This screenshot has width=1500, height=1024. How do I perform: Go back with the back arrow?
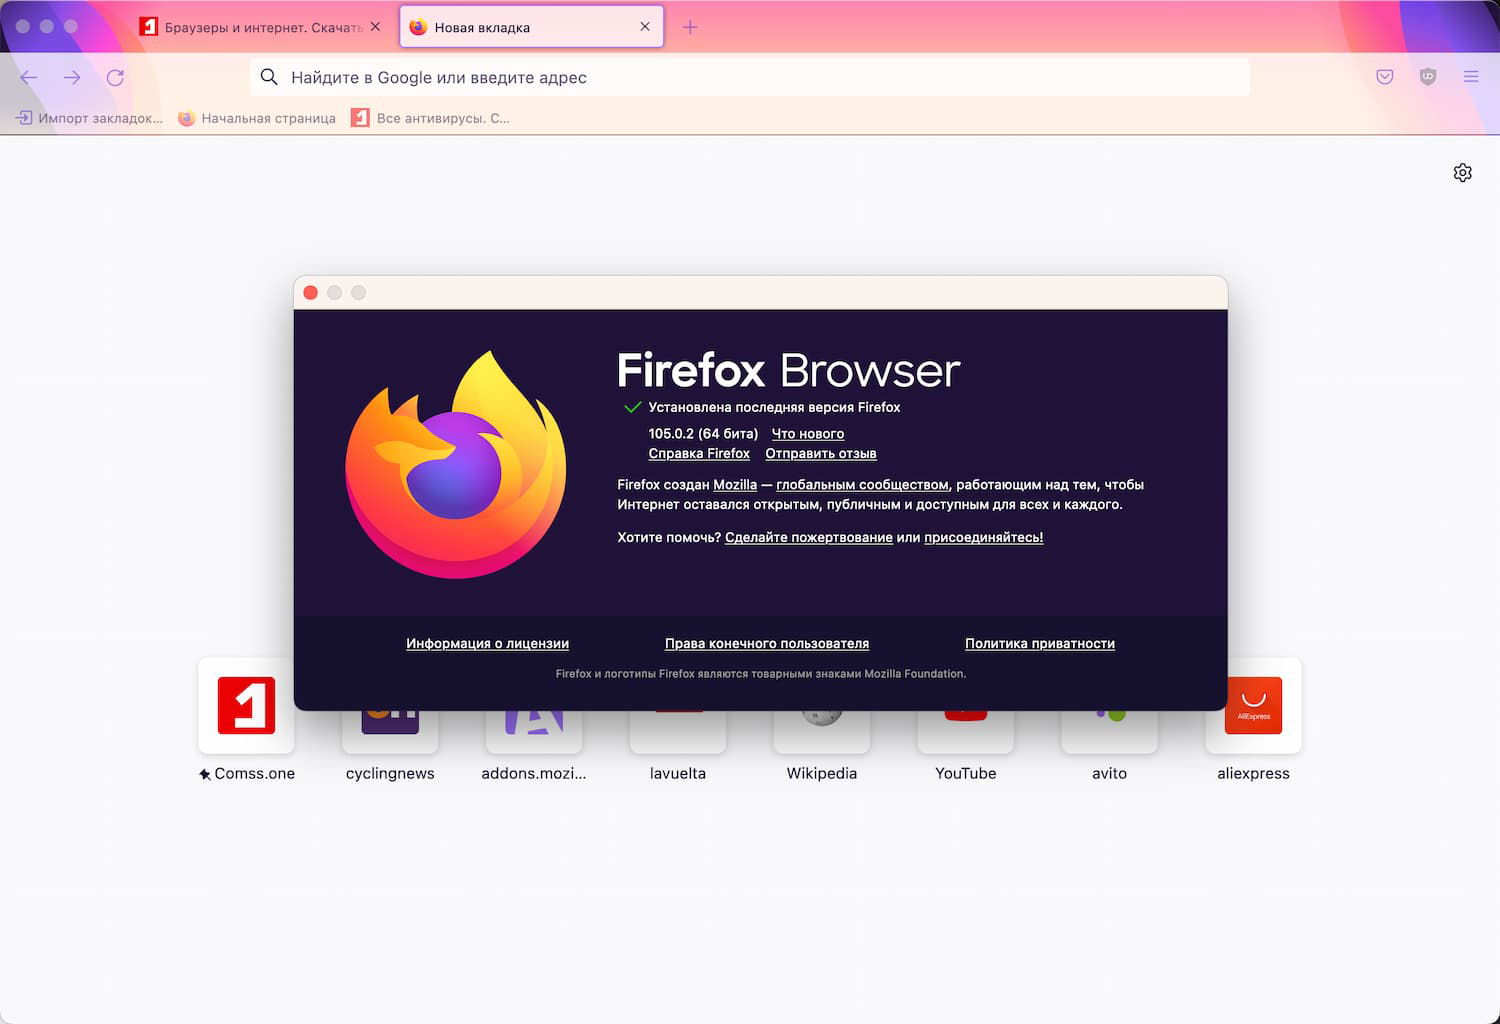click(29, 77)
